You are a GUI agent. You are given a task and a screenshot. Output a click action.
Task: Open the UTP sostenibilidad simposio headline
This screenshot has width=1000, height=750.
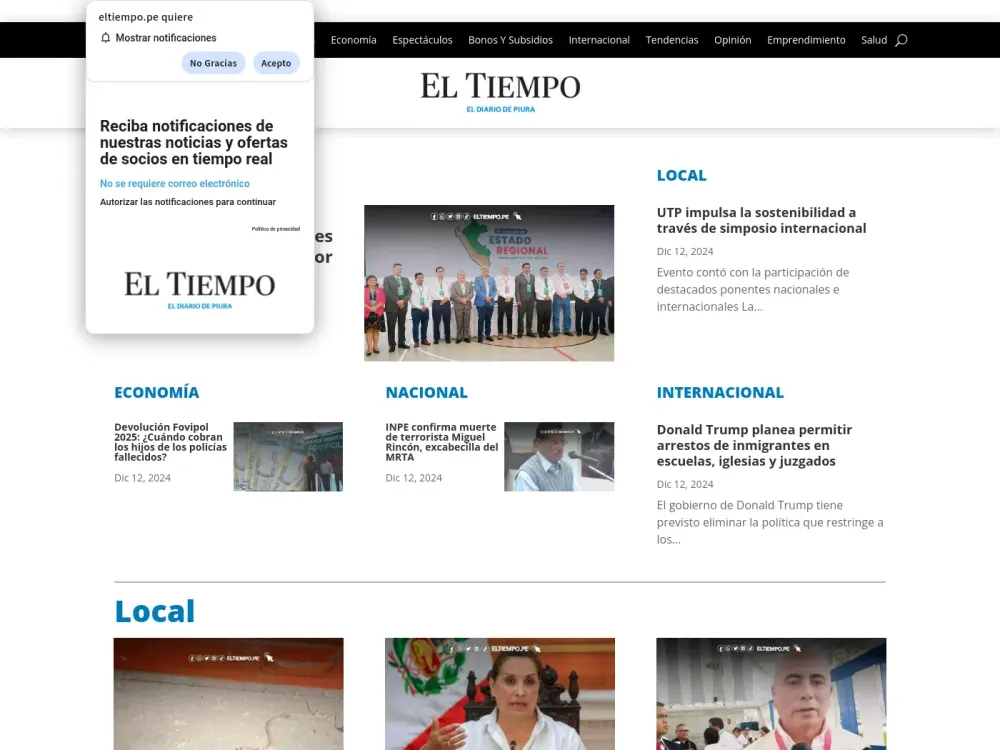pyautogui.click(x=762, y=219)
